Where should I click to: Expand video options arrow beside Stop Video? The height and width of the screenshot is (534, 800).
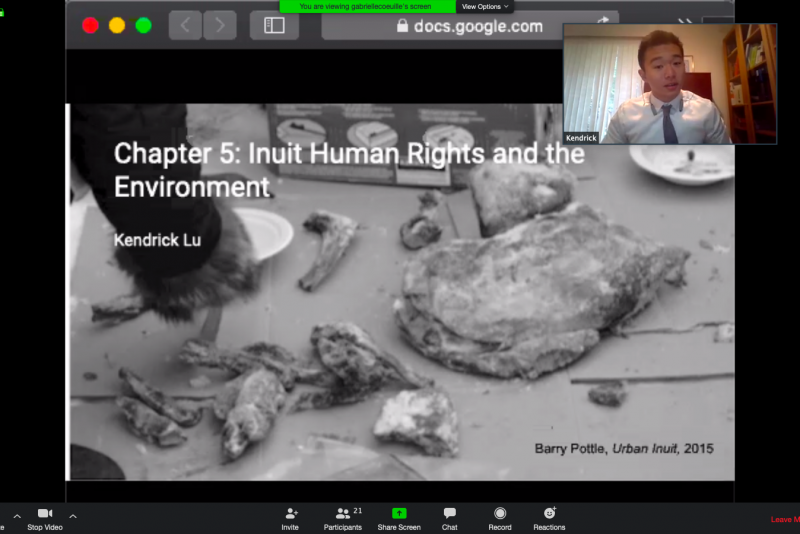(73, 516)
